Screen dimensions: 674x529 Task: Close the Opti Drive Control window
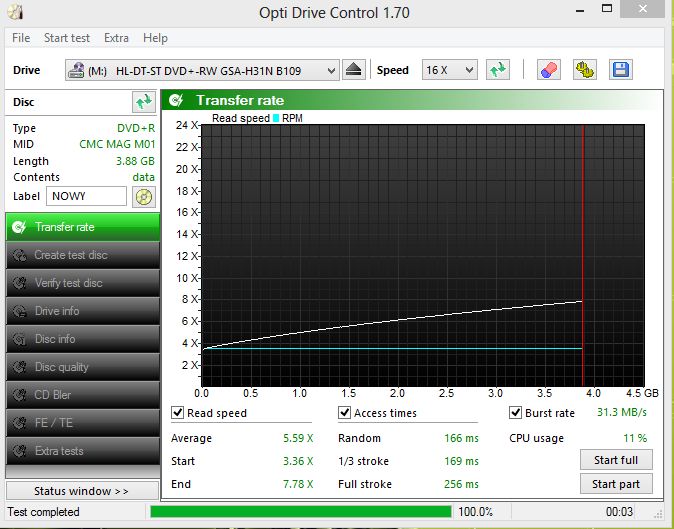pyautogui.click(x=642, y=9)
